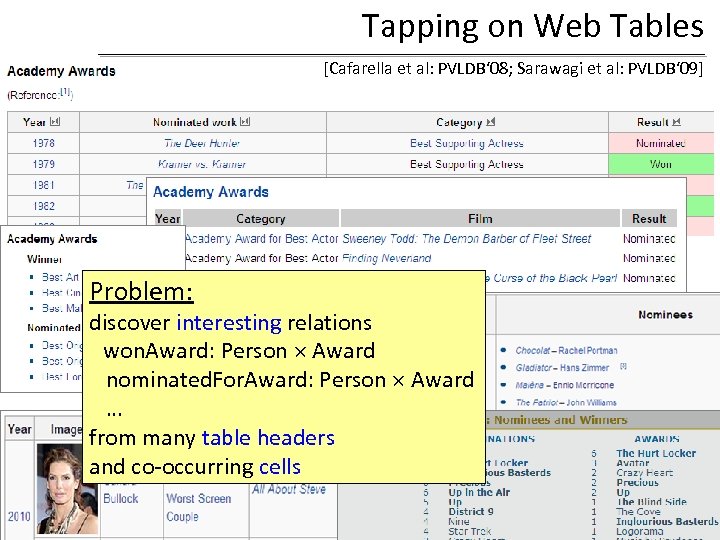The width and height of the screenshot is (720, 540).
Task: Open All About Steve film link
Action: point(289,489)
